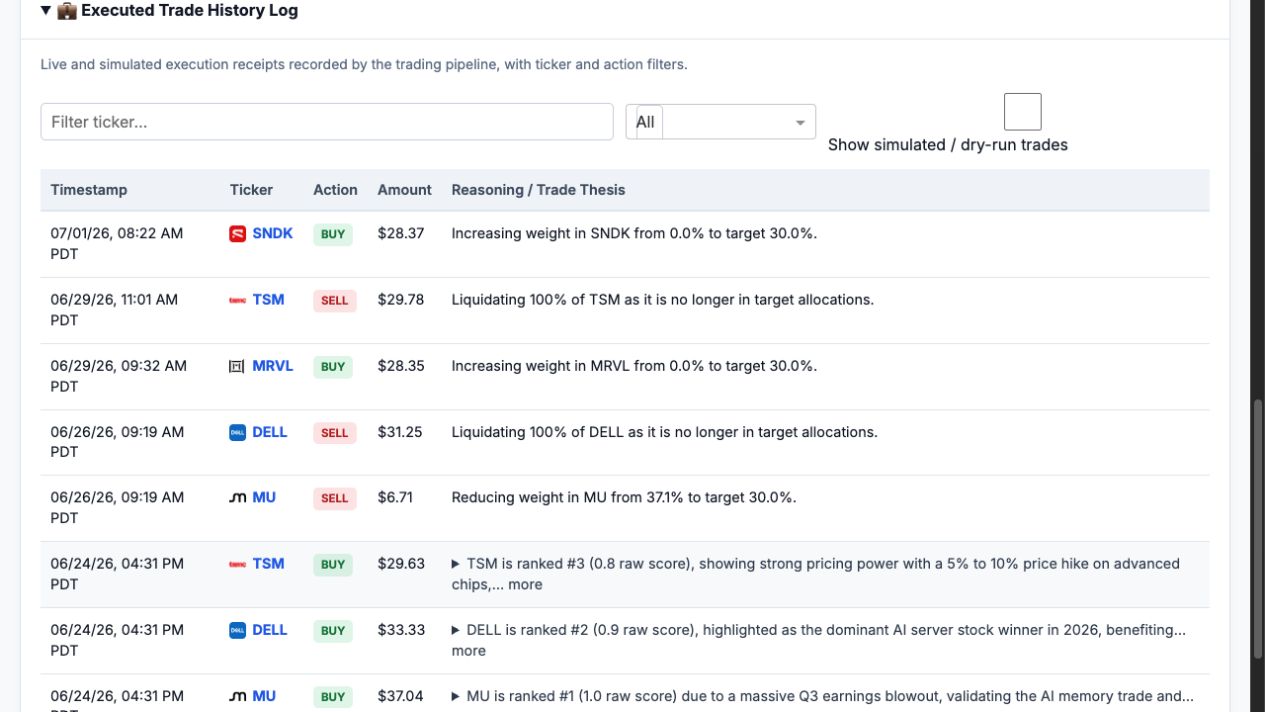Click the MRVL logo icon
The height and width of the screenshot is (712, 1265).
click(237, 366)
